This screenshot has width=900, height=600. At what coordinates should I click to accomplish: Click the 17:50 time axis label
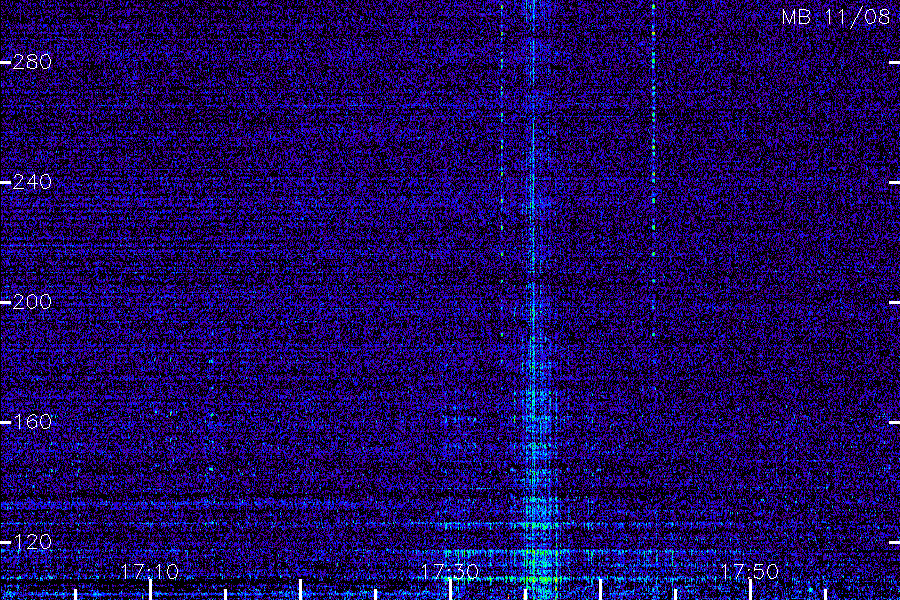[x=749, y=572]
